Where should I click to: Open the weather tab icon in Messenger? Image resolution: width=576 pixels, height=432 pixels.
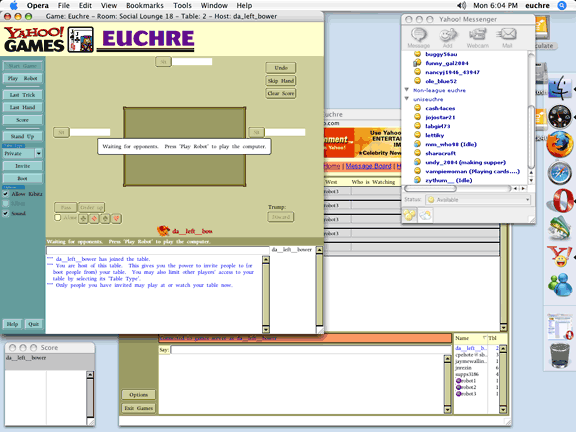[425, 215]
